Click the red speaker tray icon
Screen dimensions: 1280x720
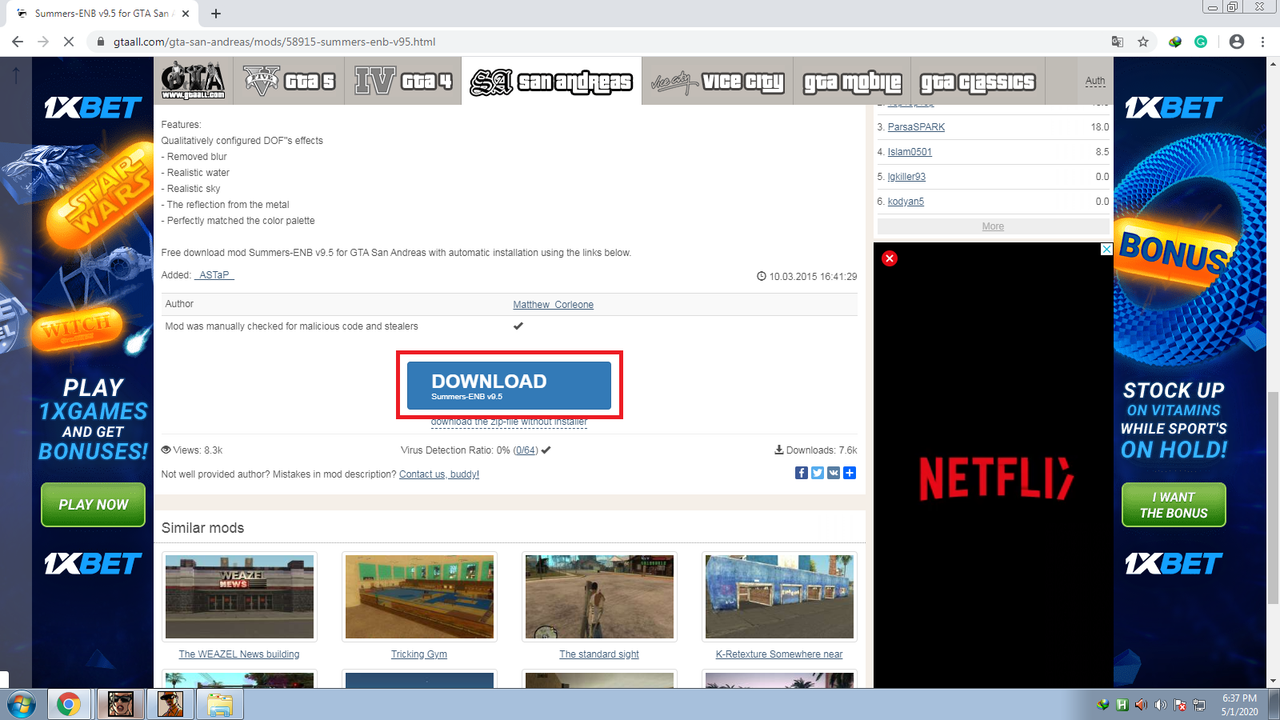[x=1142, y=704]
